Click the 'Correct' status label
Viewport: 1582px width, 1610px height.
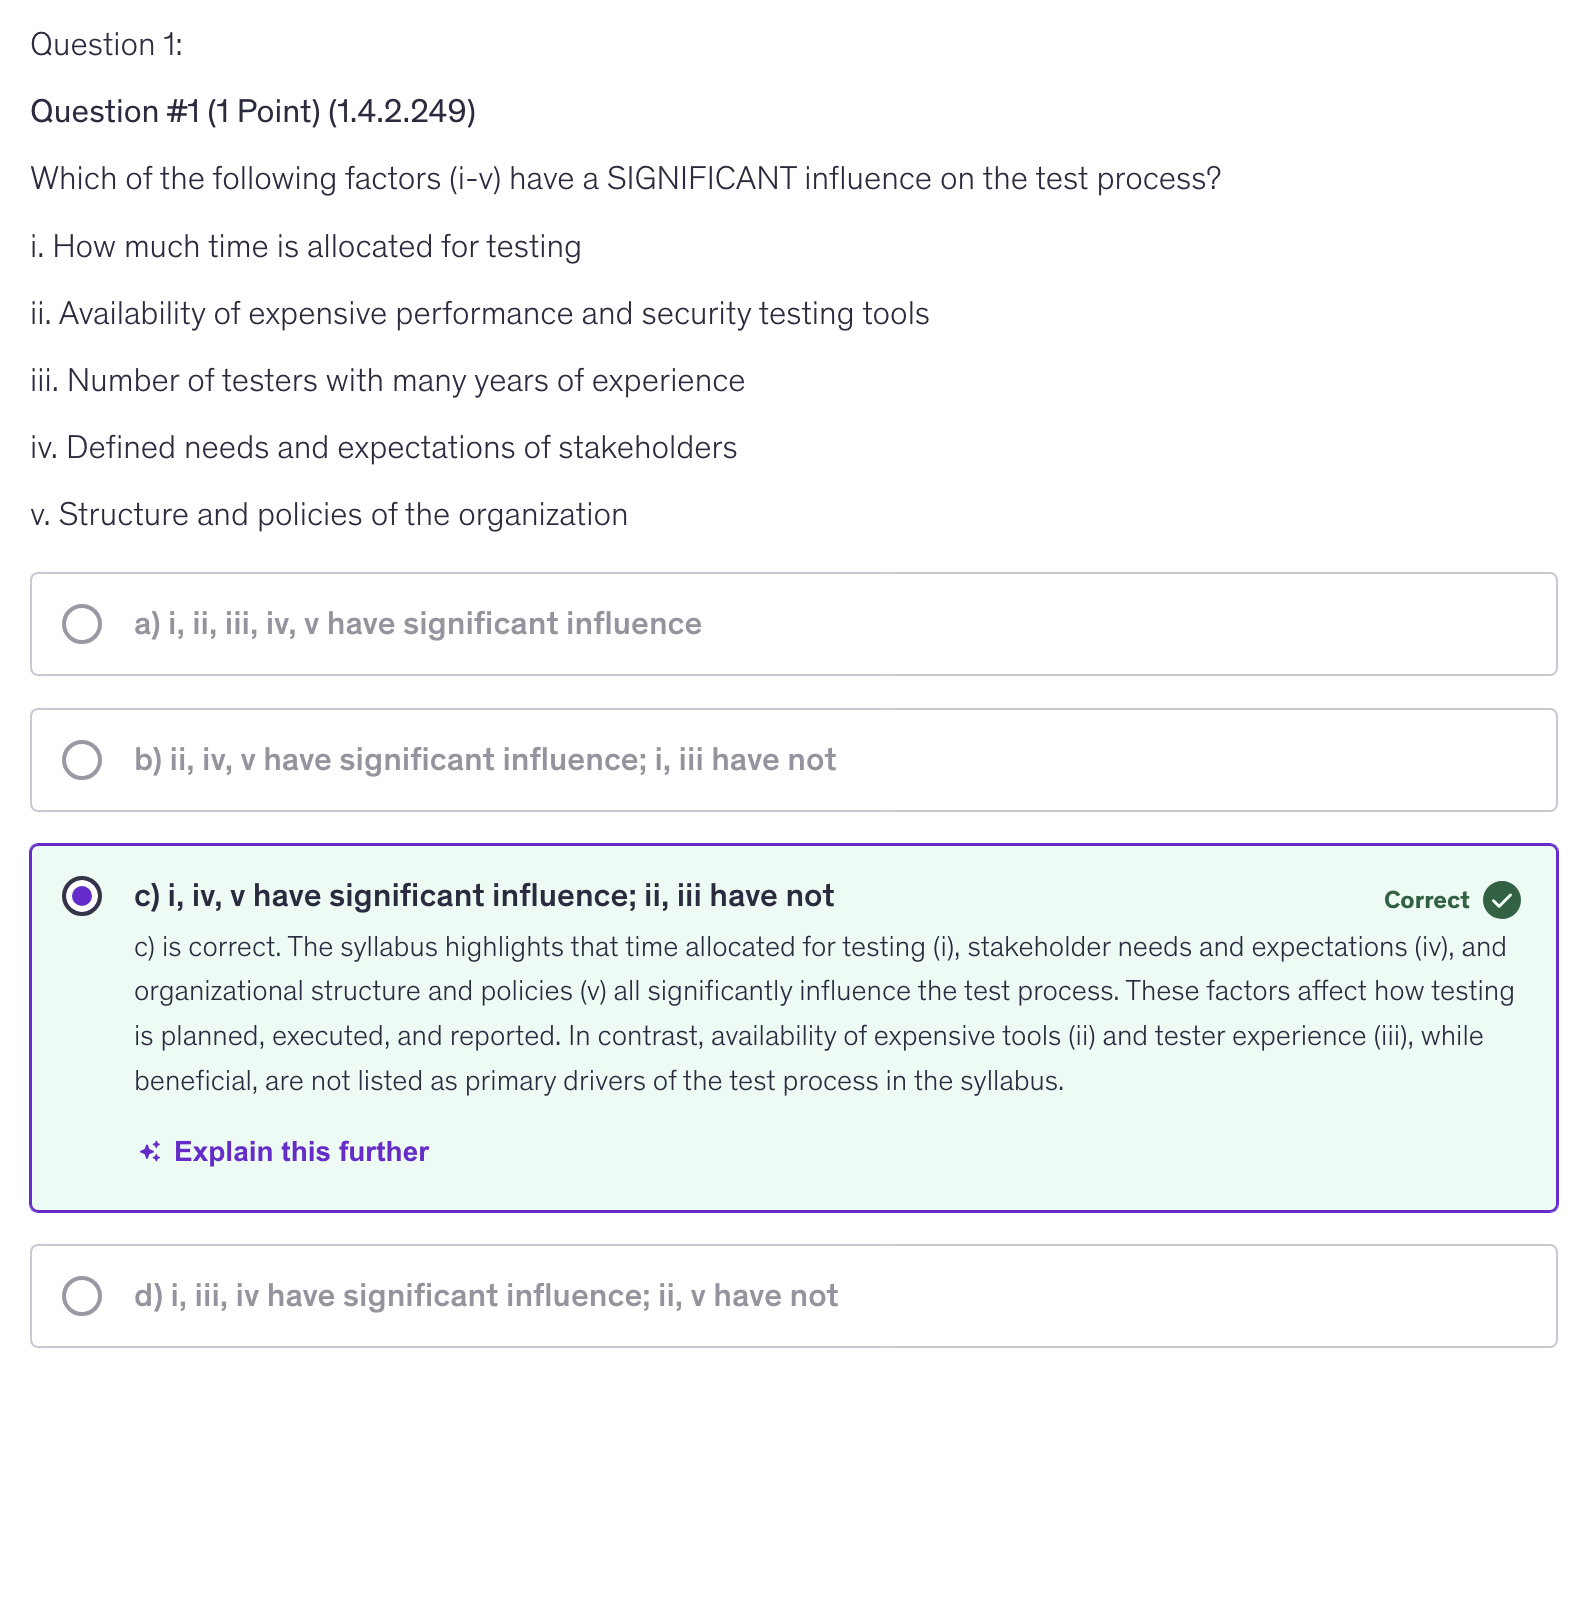(x=1426, y=900)
